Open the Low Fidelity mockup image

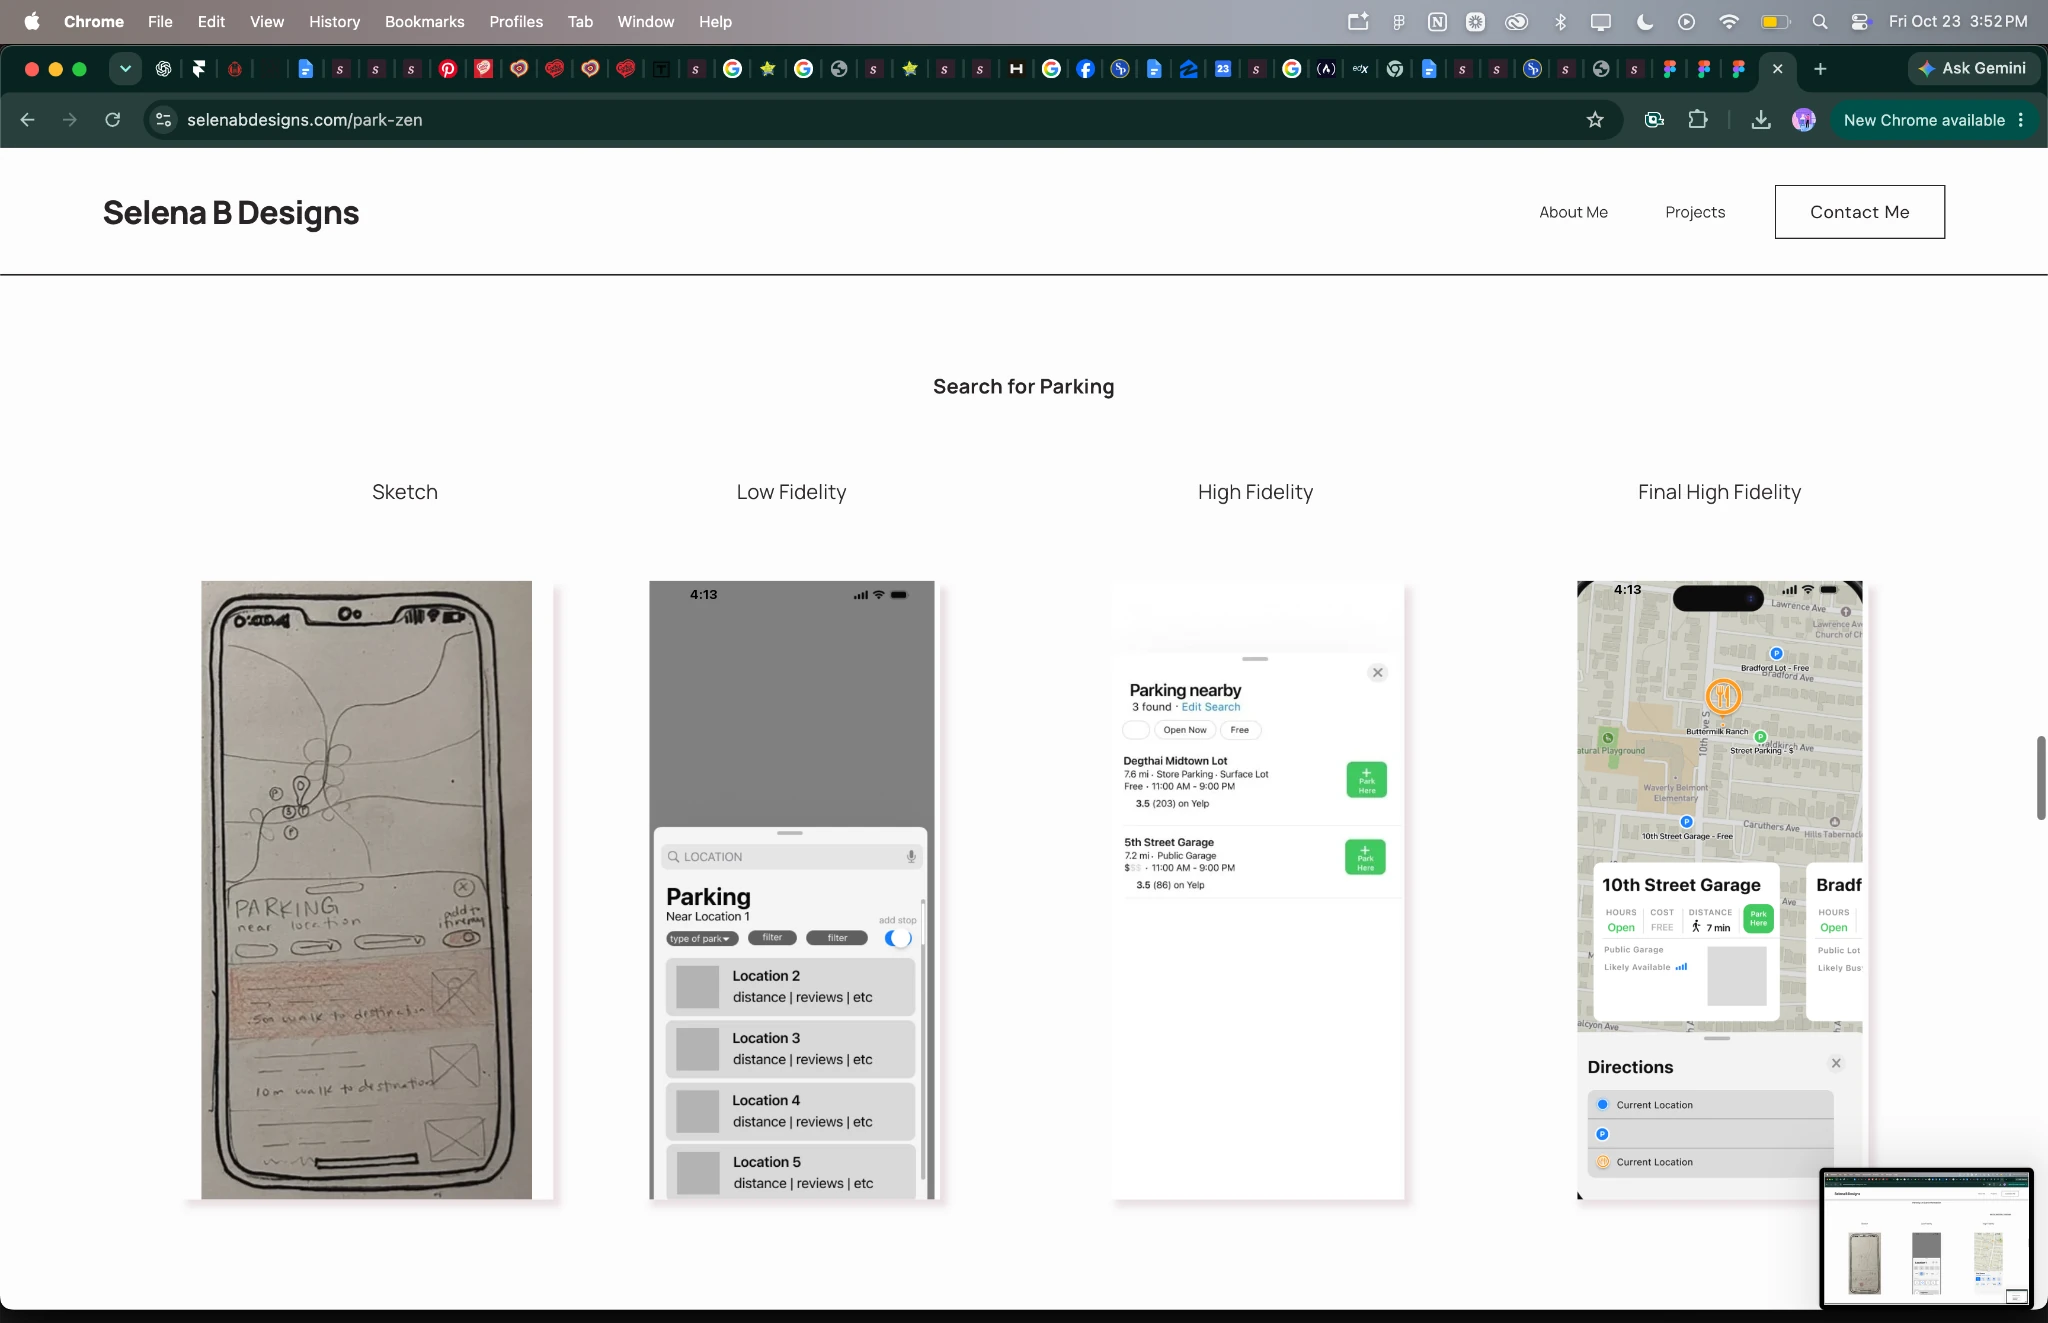[792, 890]
